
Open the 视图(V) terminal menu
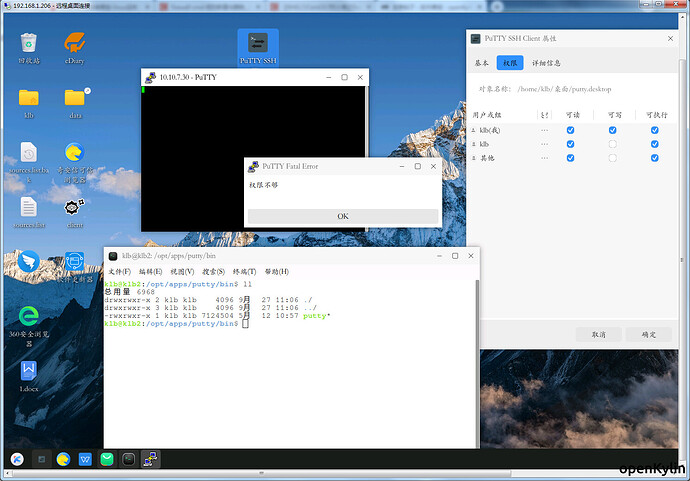[182, 272]
